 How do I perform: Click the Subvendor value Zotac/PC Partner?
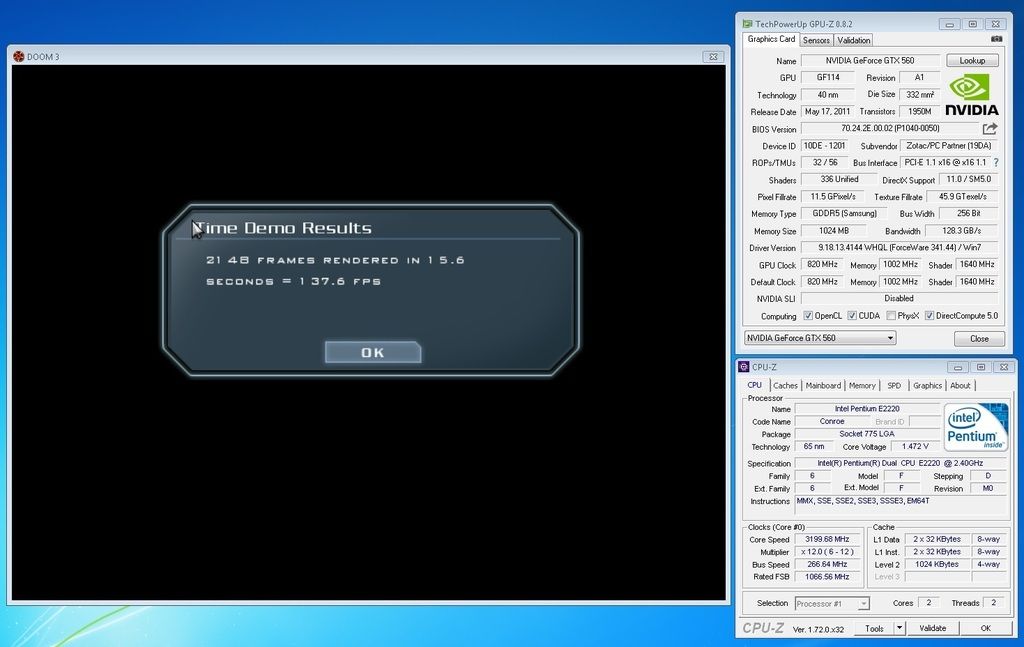(949, 146)
